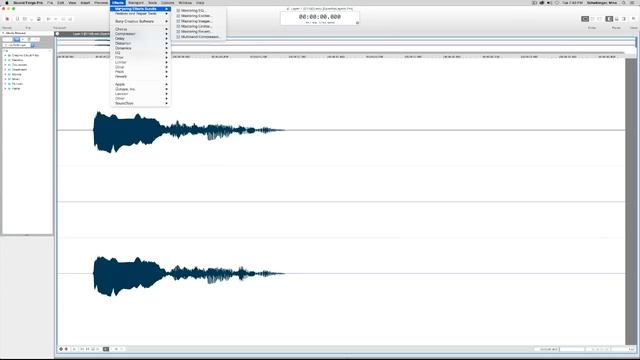640x360 pixels.
Task: Click the audio file tab close circle
Action: coord(58,34)
